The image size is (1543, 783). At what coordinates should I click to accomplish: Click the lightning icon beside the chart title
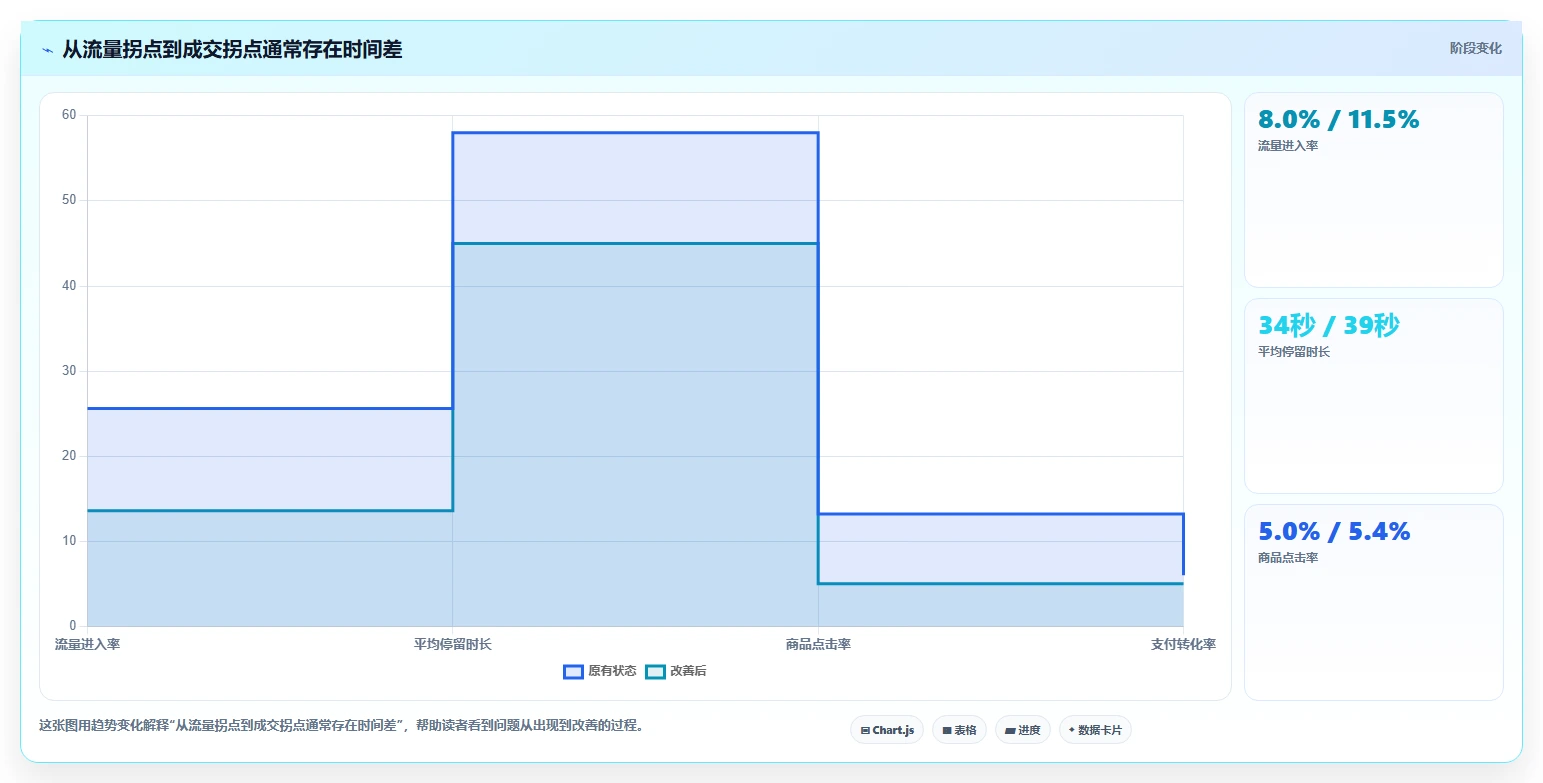point(48,50)
